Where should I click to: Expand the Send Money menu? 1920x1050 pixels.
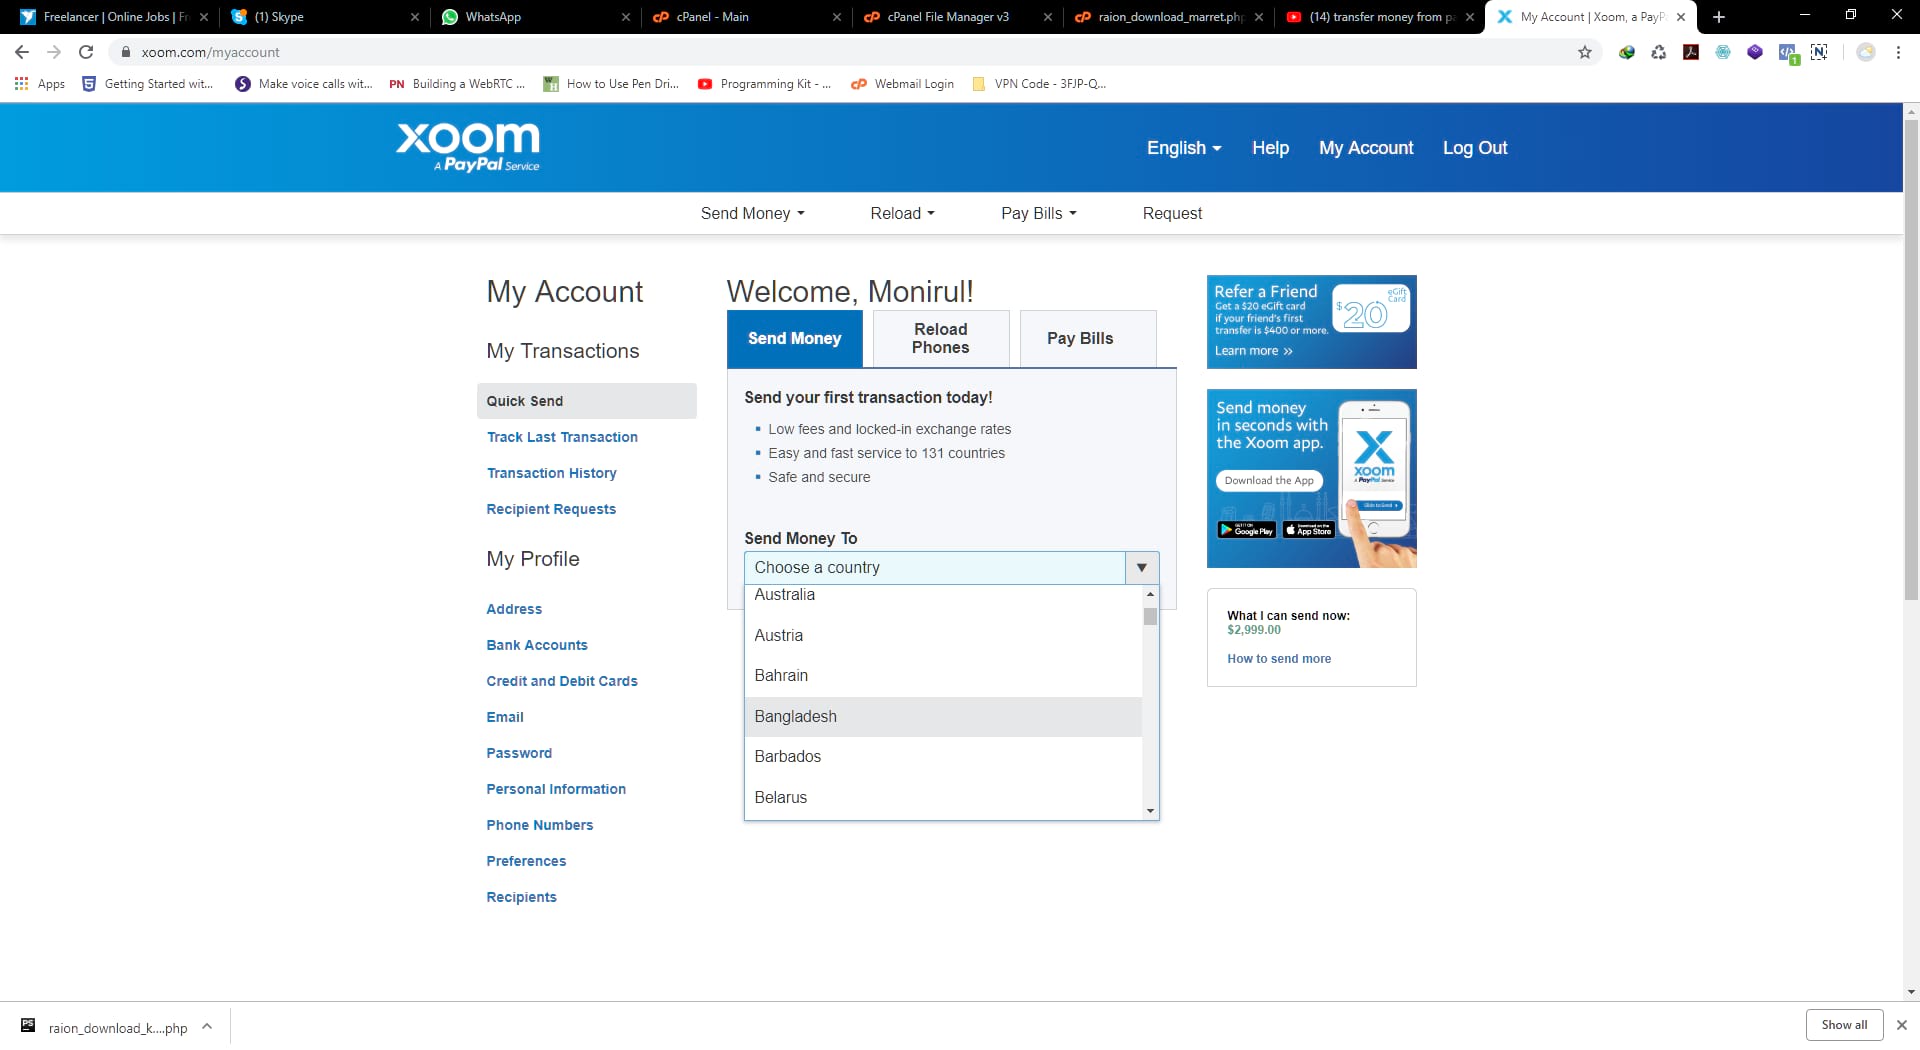(752, 213)
